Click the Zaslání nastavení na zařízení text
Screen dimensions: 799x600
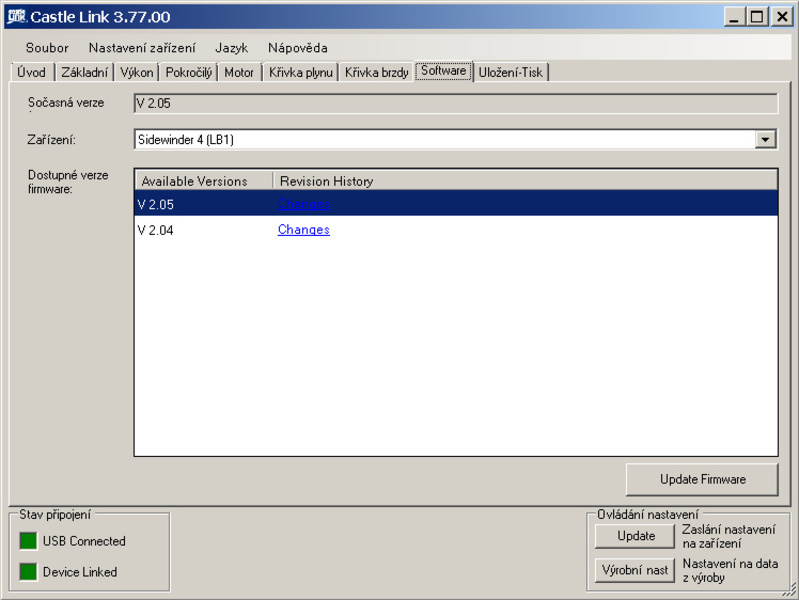point(729,536)
